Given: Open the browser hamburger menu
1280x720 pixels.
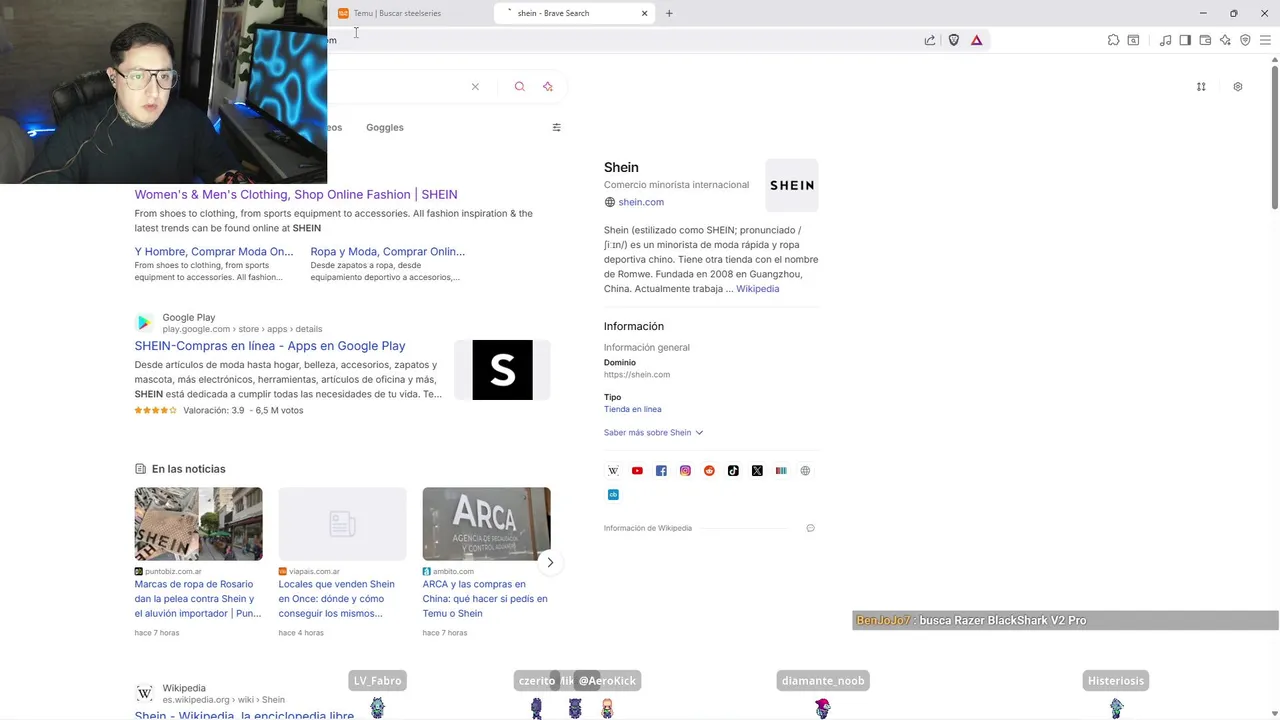Looking at the screenshot, I should click(x=1265, y=40).
